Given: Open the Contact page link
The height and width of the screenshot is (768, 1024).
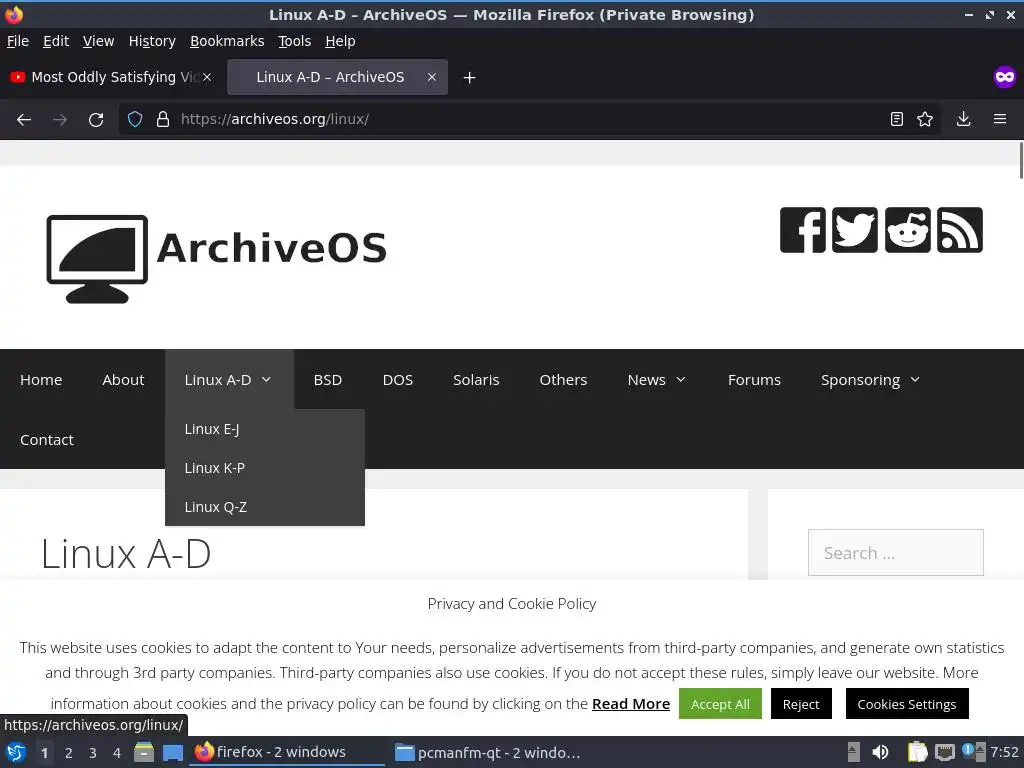Looking at the screenshot, I should click(47, 440).
